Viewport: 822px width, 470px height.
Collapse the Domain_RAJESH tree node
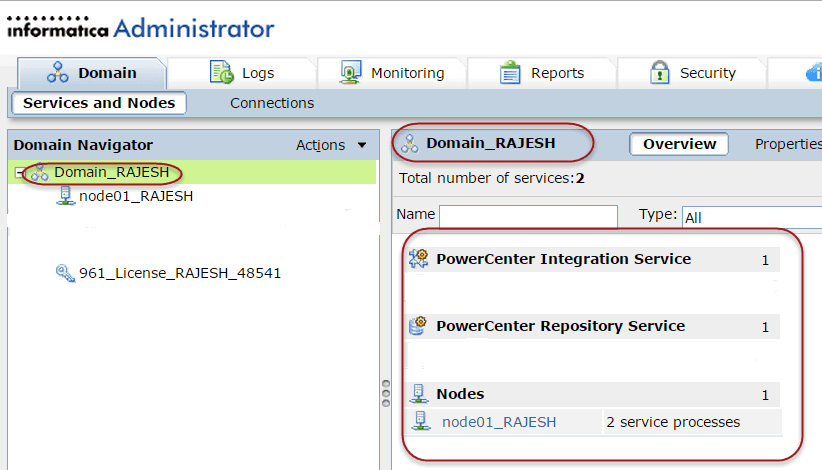pos(19,172)
